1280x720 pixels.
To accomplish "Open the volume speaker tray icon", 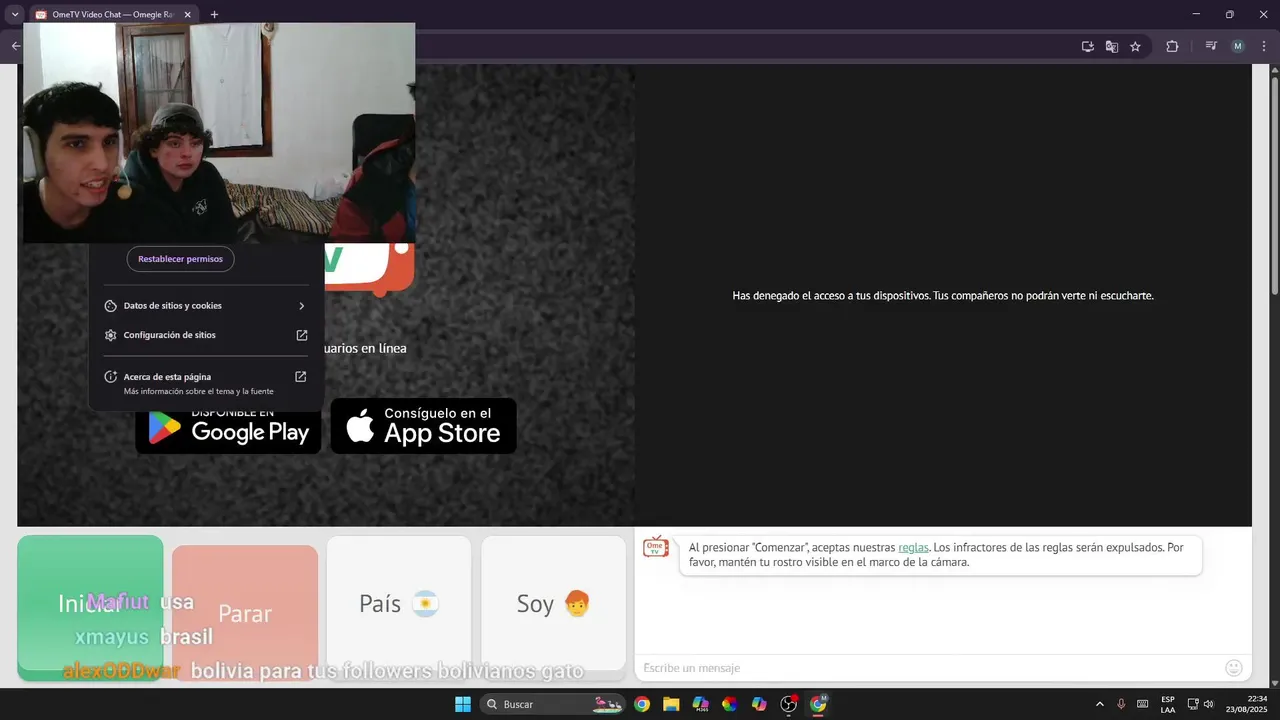I will tap(1209, 704).
